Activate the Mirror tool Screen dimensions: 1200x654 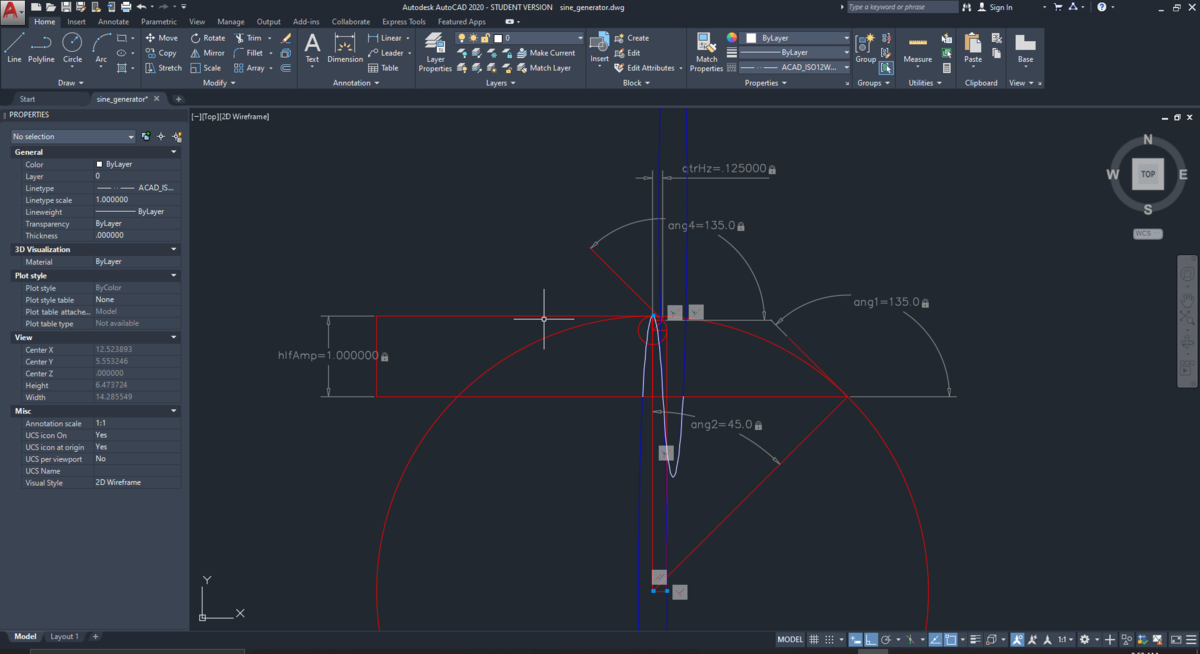coord(208,53)
